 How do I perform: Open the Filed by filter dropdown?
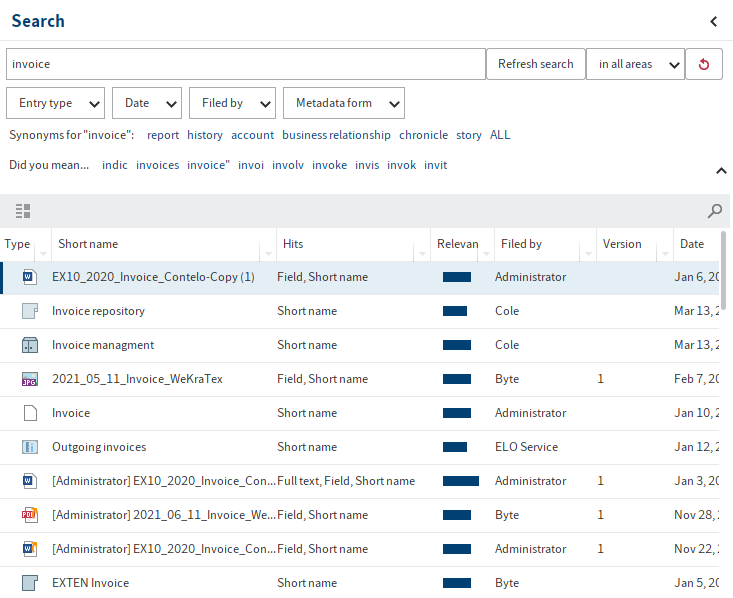pos(232,103)
